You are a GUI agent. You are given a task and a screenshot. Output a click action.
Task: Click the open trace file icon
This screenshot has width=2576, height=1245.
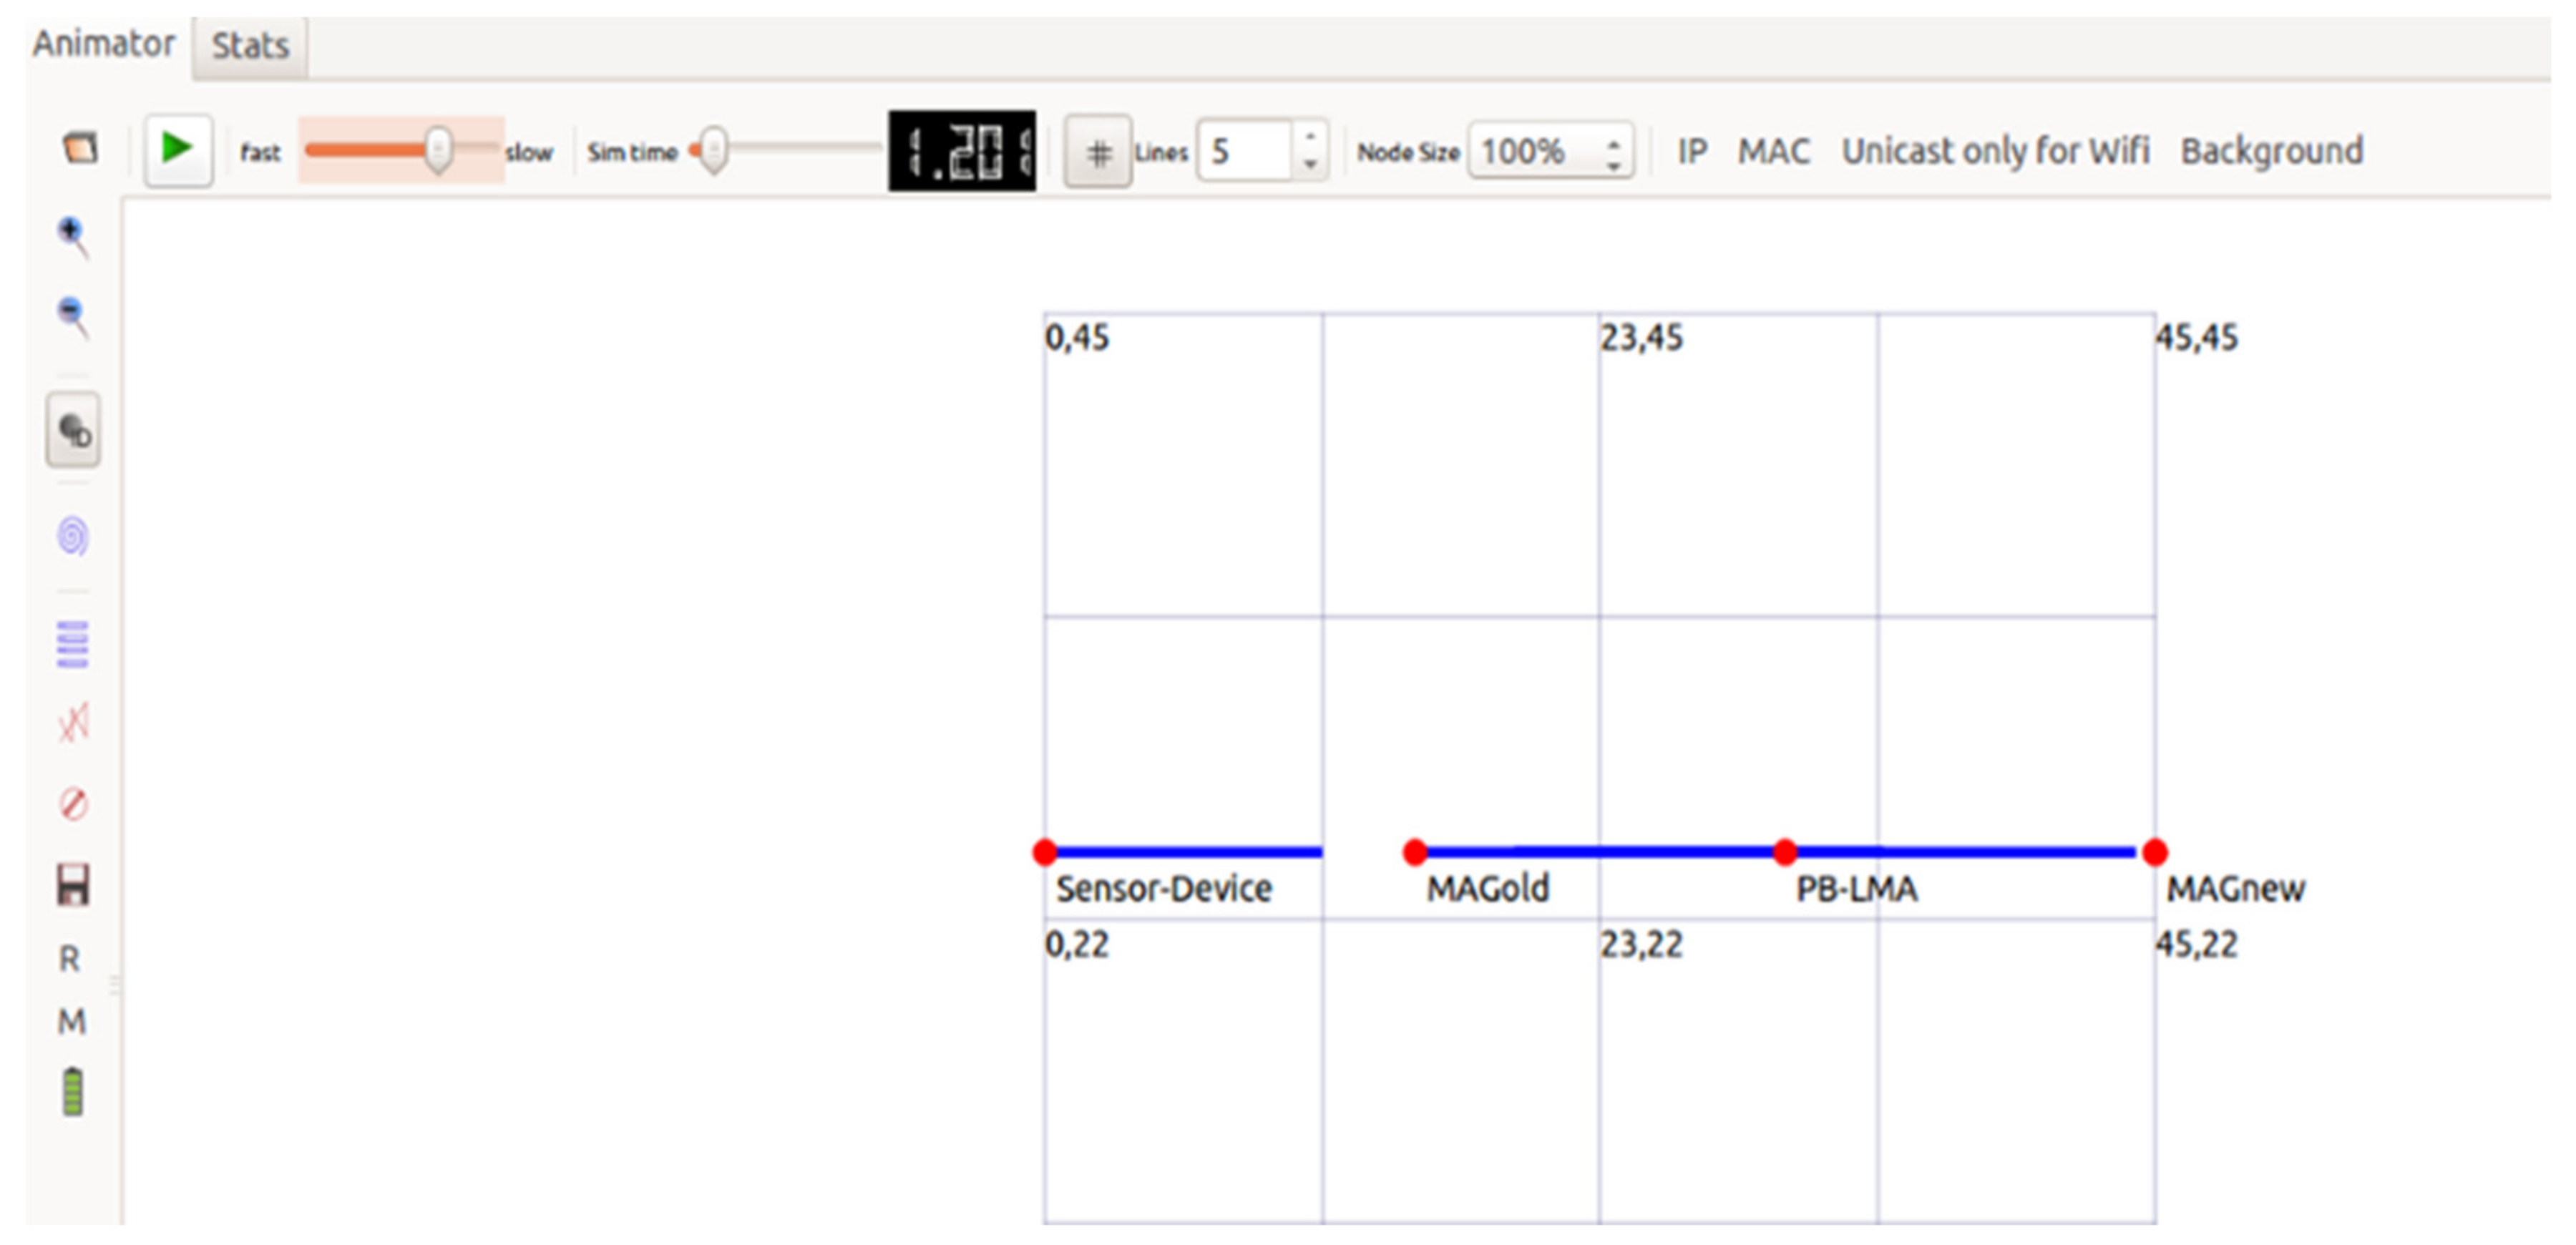[80, 148]
